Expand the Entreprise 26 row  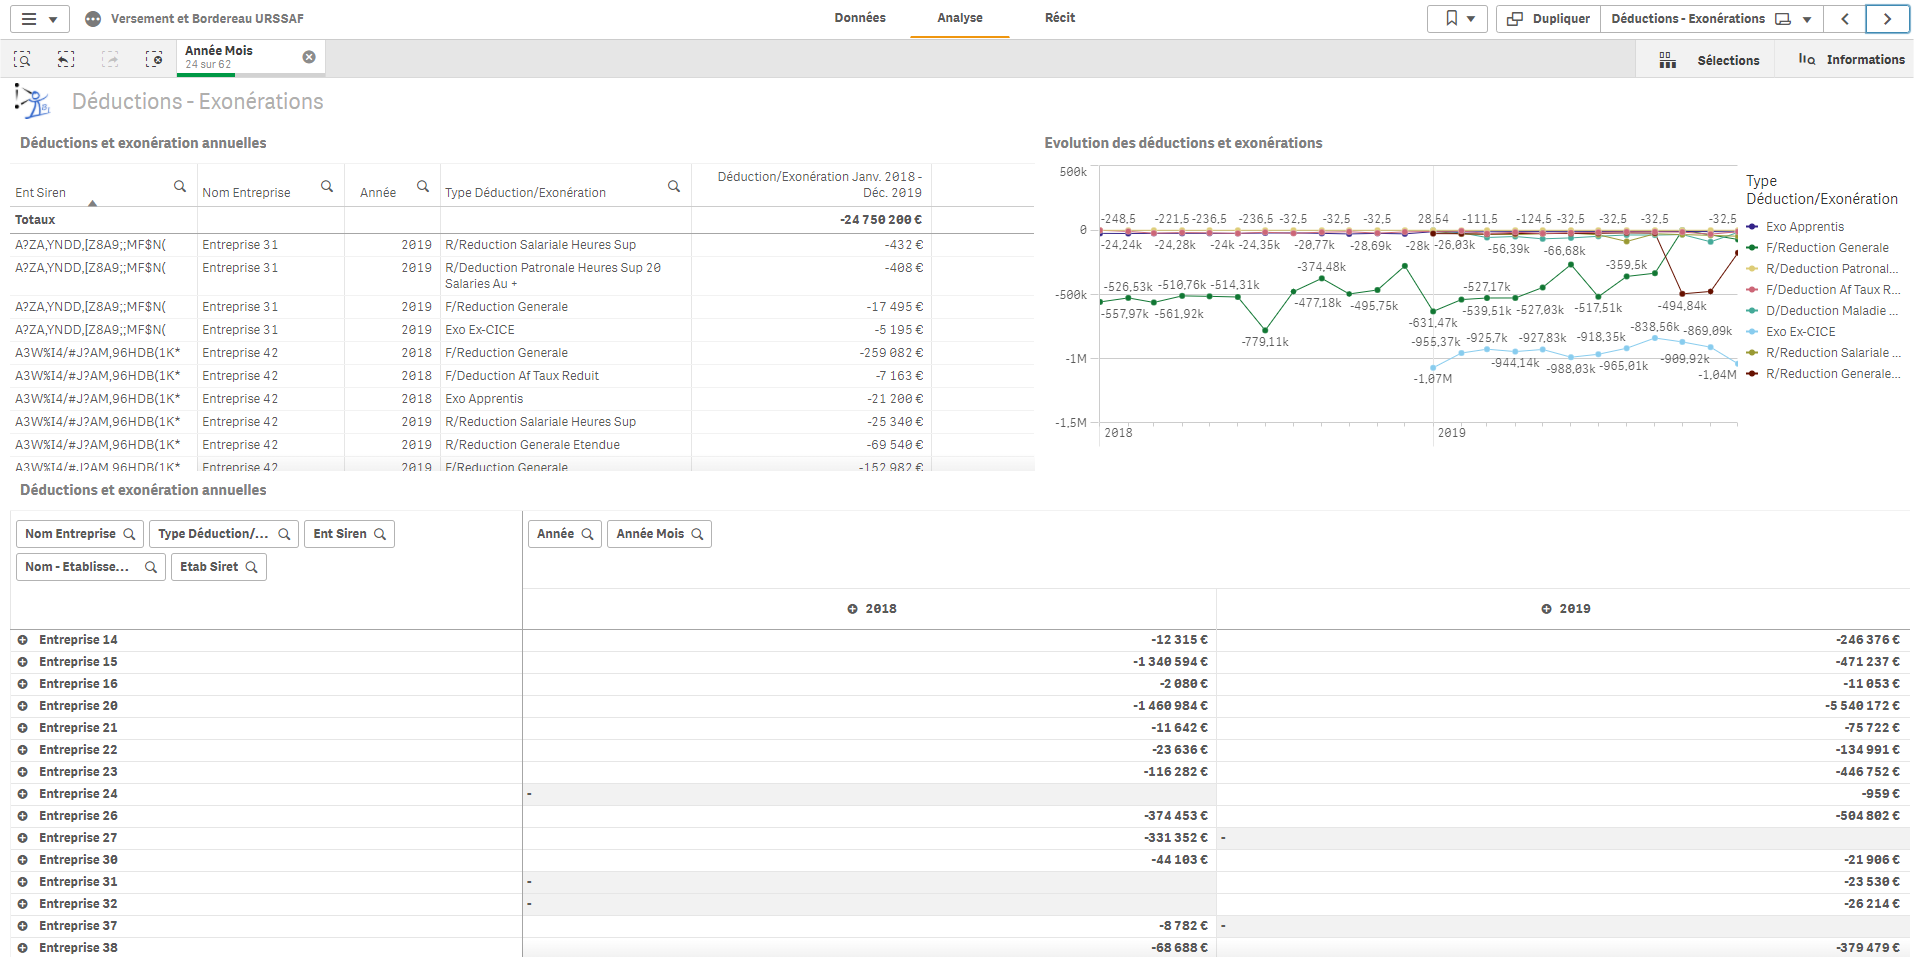[x=22, y=816]
